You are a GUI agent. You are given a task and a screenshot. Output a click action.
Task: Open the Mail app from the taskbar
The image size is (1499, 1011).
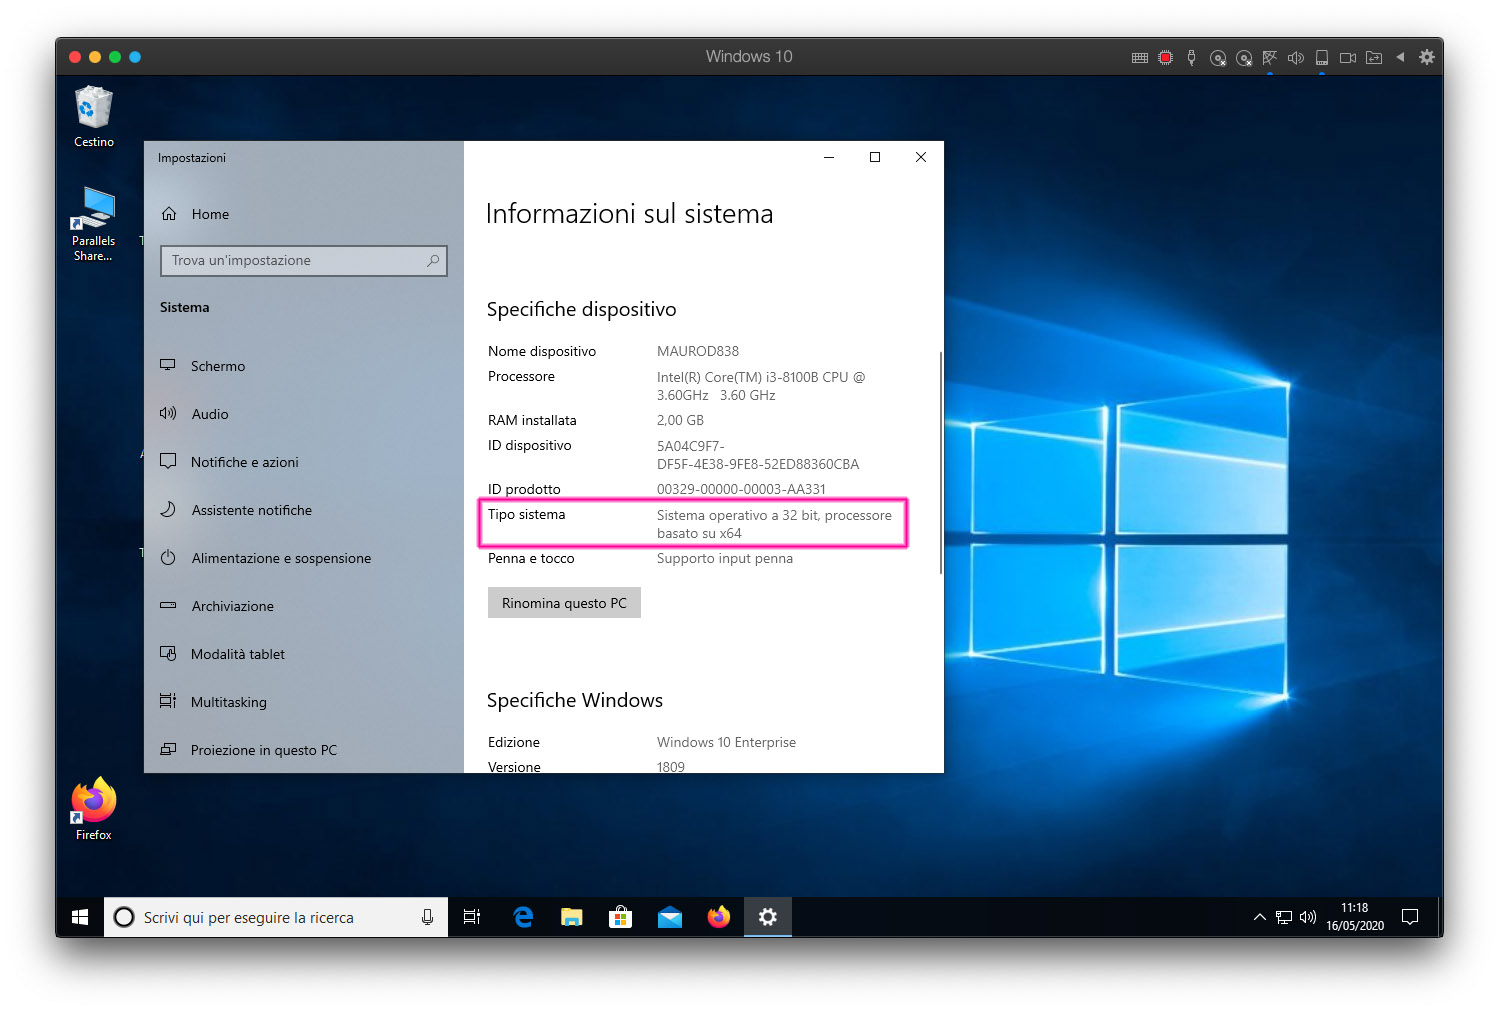[x=669, y=917]
